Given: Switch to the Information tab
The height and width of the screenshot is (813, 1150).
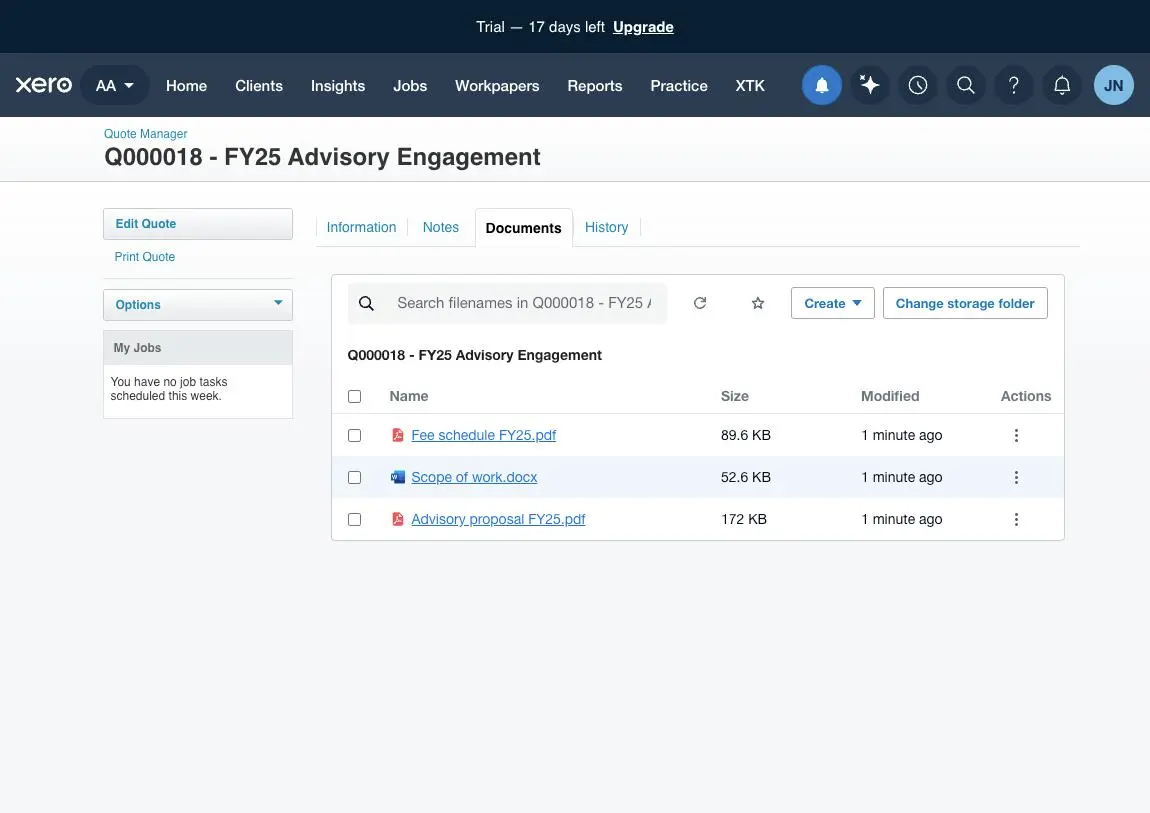Looking at the screenshot, I should pyautogui.click(x=361, y=227).
